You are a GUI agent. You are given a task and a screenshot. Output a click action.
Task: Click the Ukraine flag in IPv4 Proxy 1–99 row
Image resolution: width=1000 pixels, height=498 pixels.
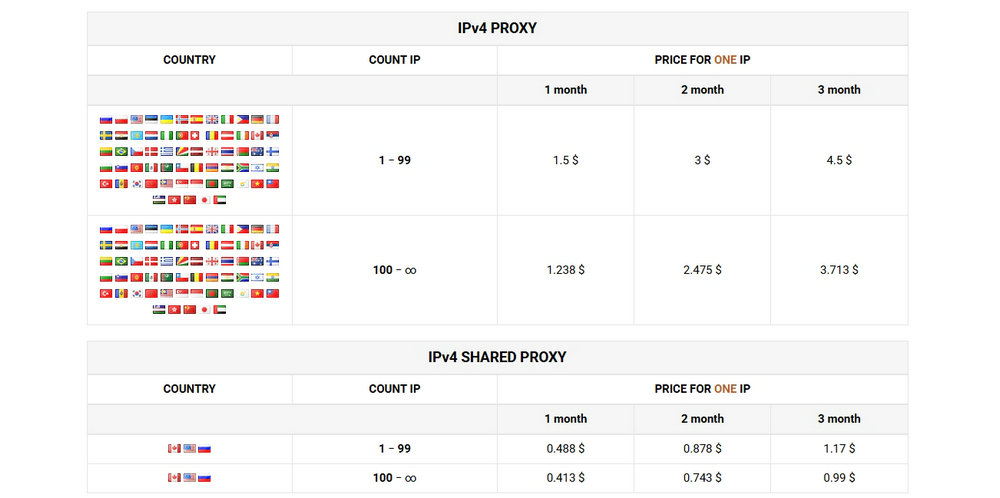pos(166,119)
